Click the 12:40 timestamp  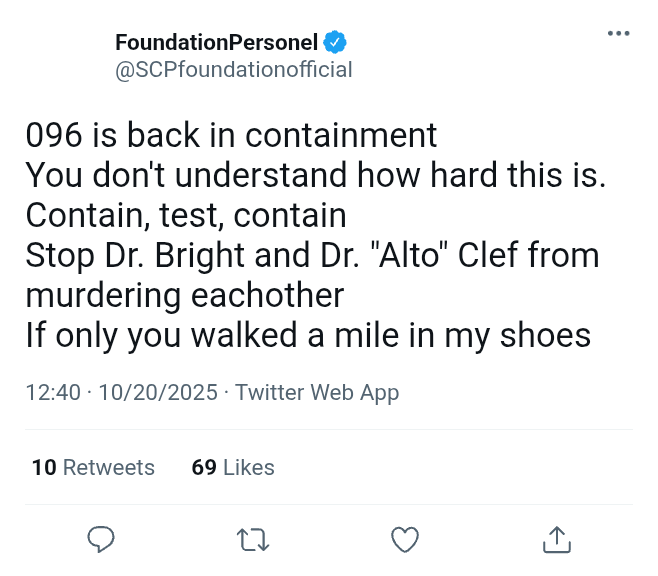coord(53,393)
